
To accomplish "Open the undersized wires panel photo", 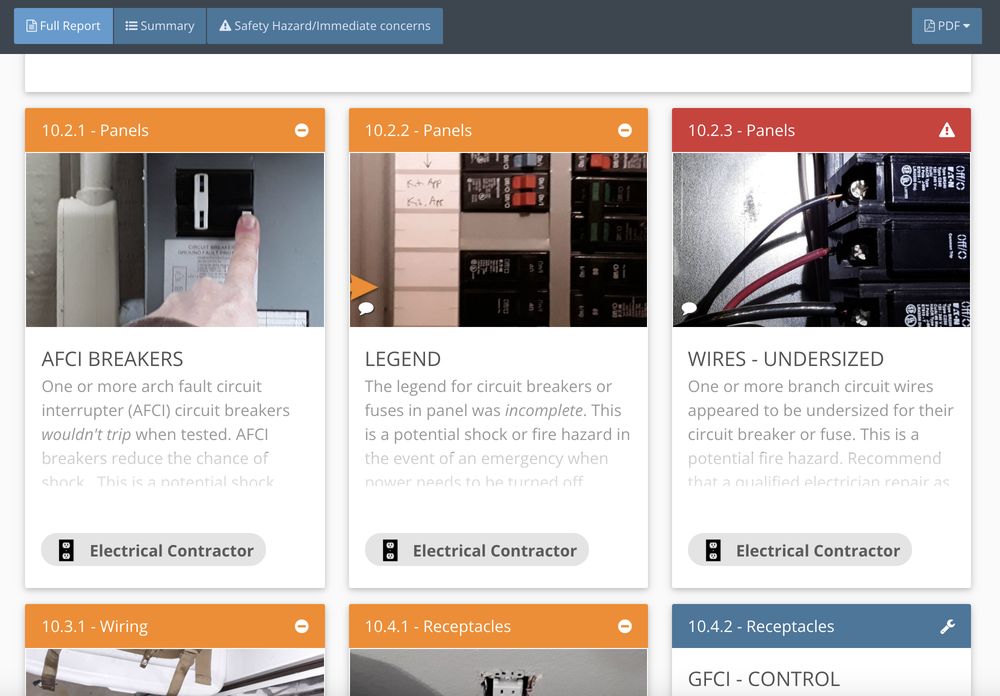I will click(821, 240).
